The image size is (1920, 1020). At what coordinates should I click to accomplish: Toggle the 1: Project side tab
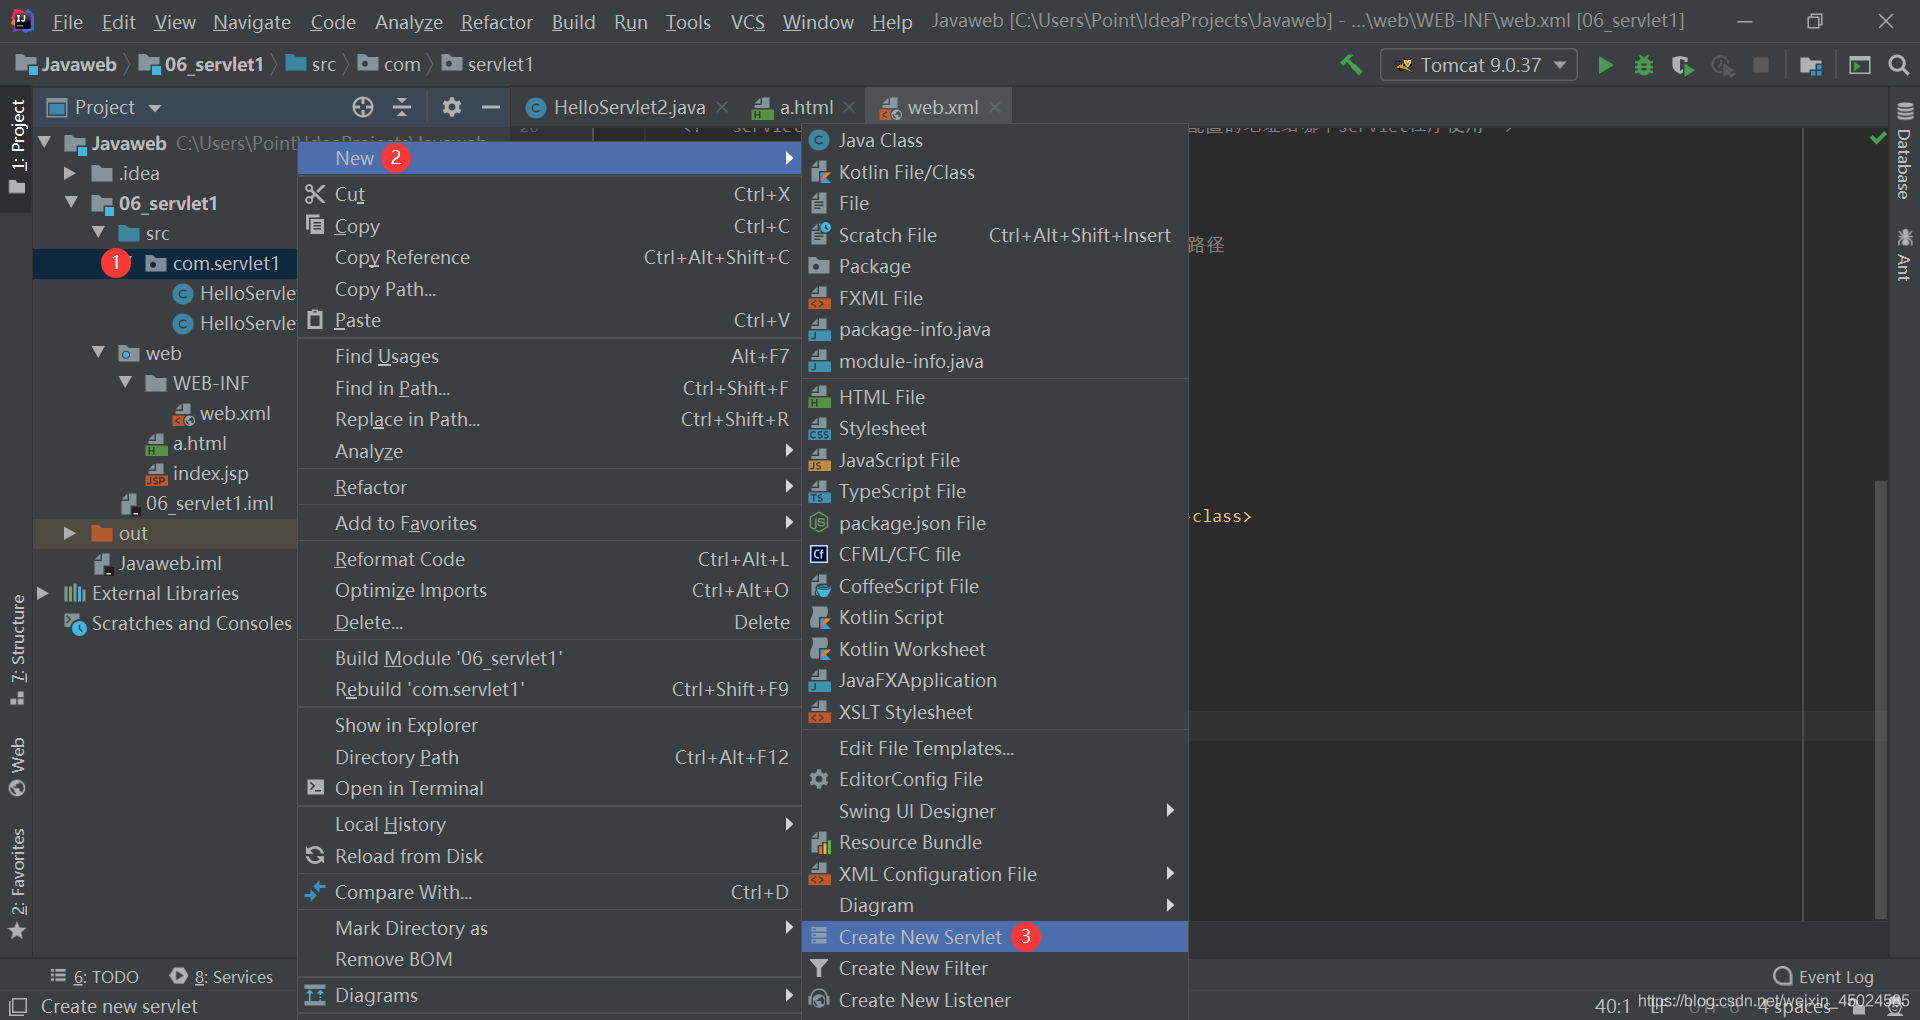[x=17, y=147]
